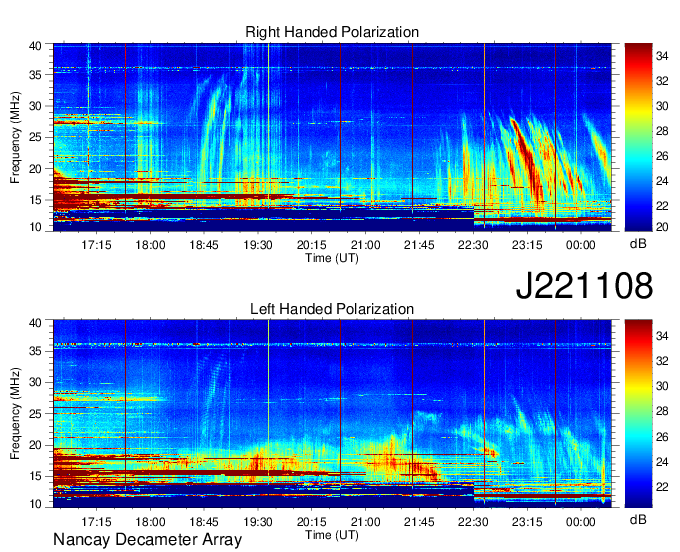The image size is (680, 552).
Task: Click the Left Handed plot's dB color scale bar
Action: [638, 414]
